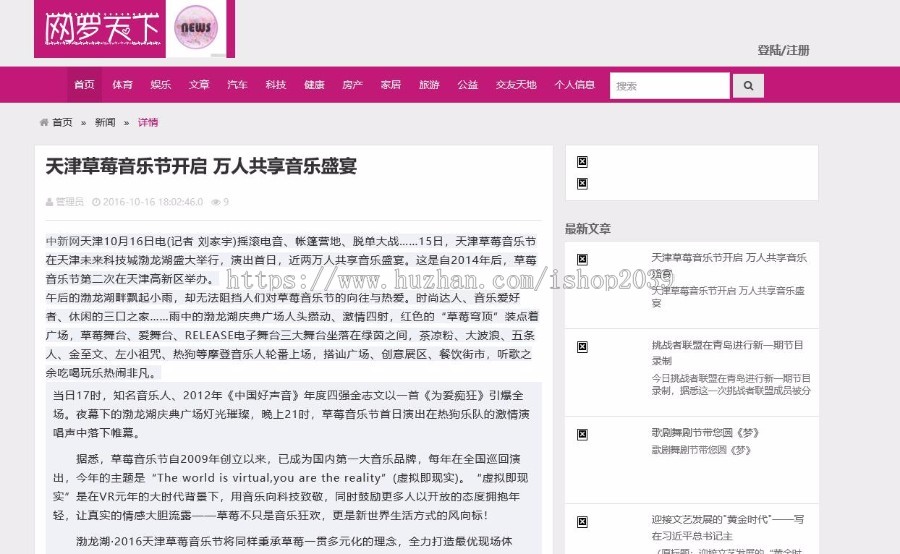The height and width of the screenshot is (554, 900).
Task: Open thumbnail for 歌剧舞剧节 sidebar article
Action: click(582, 435)
